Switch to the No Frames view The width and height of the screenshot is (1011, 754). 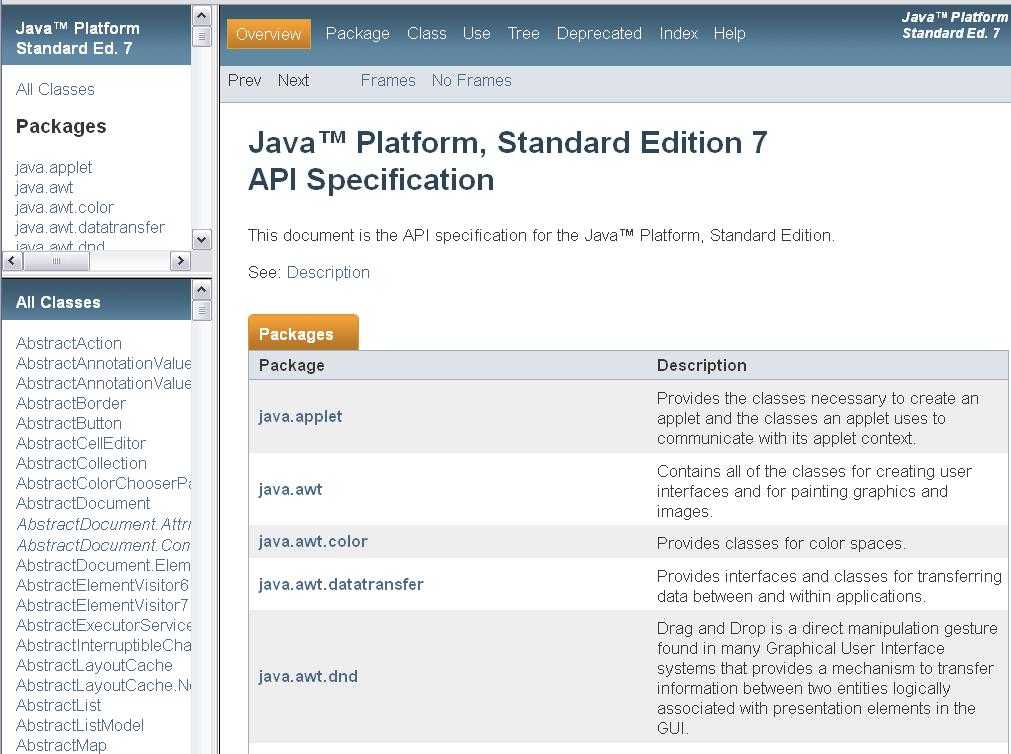click(471, 81)
